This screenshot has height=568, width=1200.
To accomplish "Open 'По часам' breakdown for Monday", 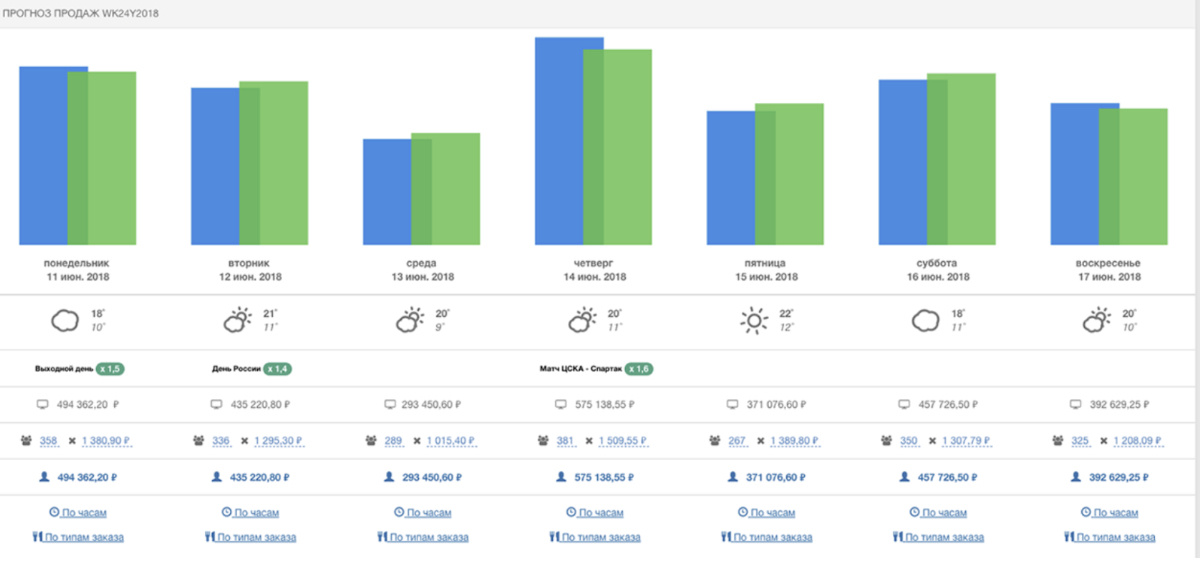I will (78, 512).
